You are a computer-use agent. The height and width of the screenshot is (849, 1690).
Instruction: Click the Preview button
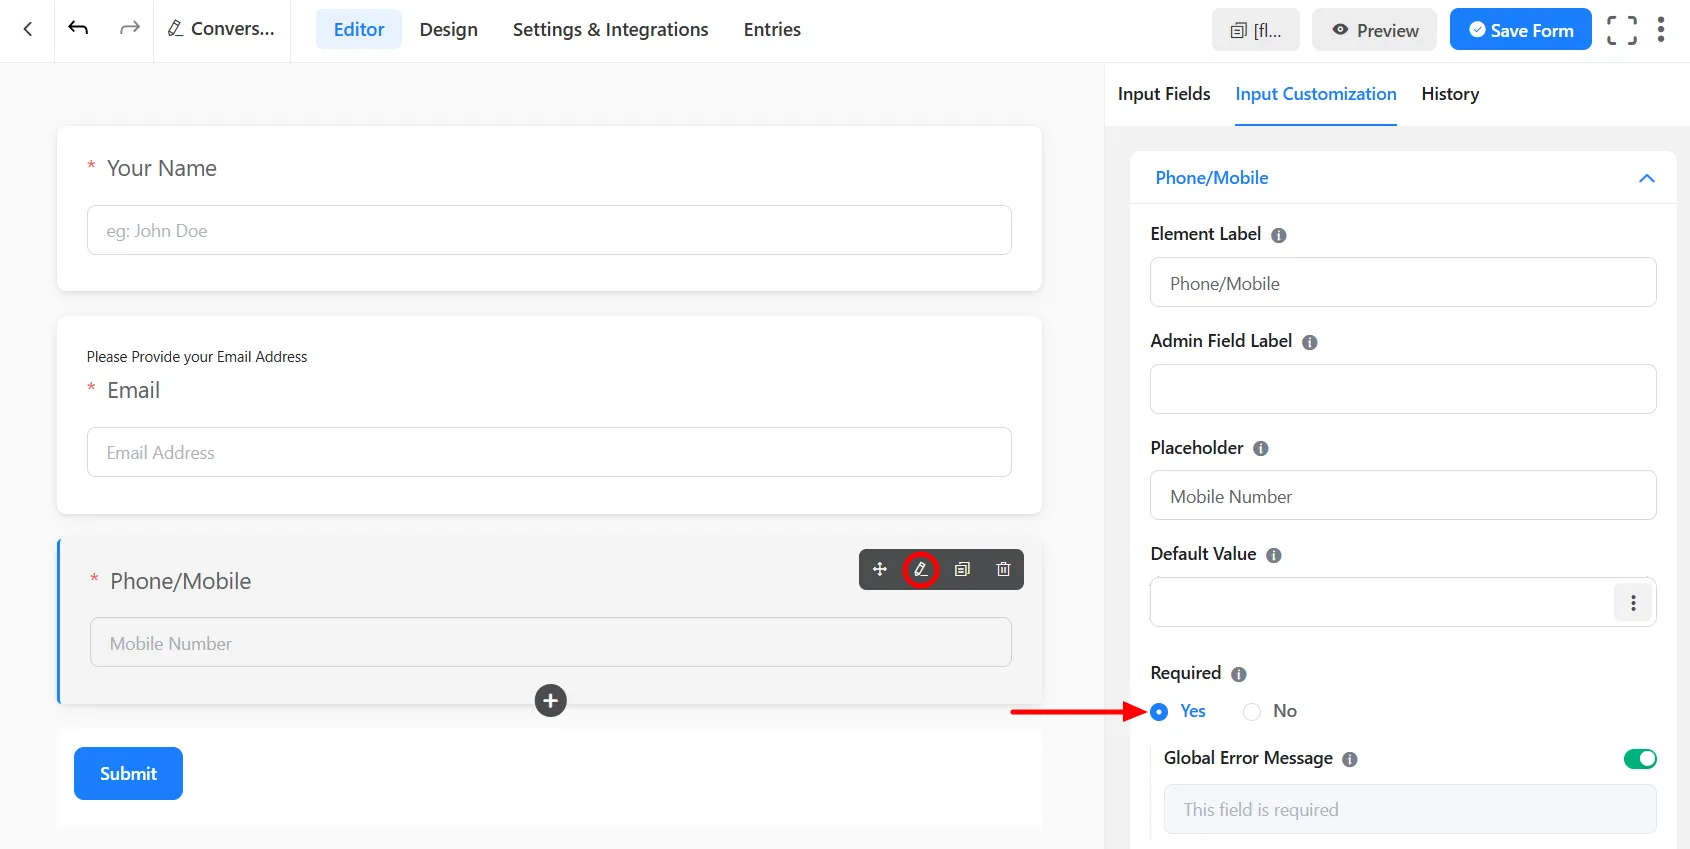pos(1374,30)
